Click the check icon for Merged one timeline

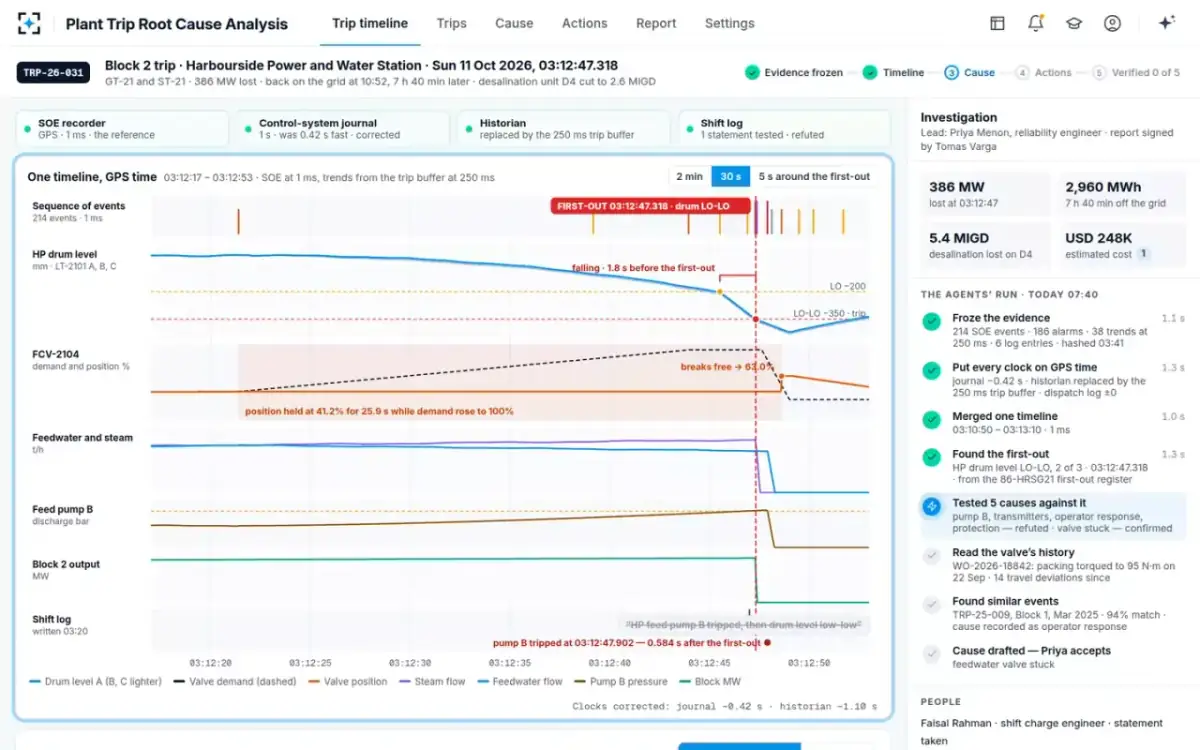tap(932, 420)
